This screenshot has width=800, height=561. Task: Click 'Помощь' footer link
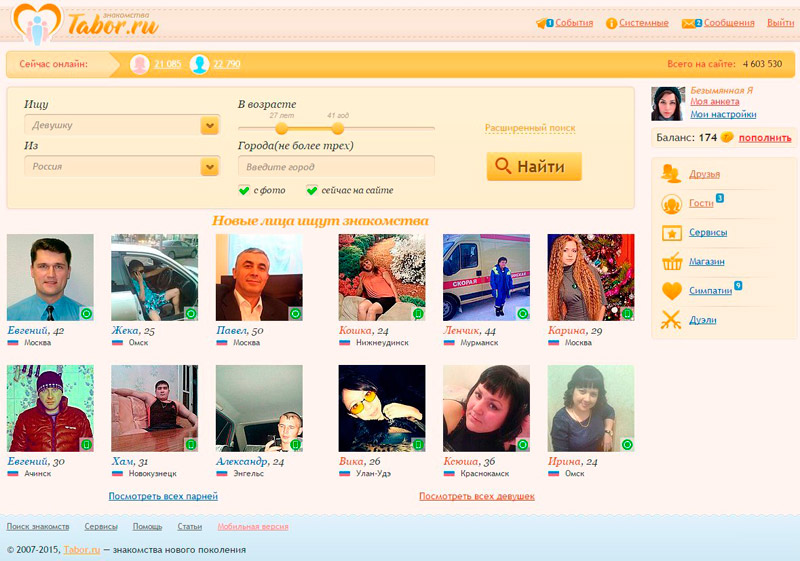coord(147,526)
